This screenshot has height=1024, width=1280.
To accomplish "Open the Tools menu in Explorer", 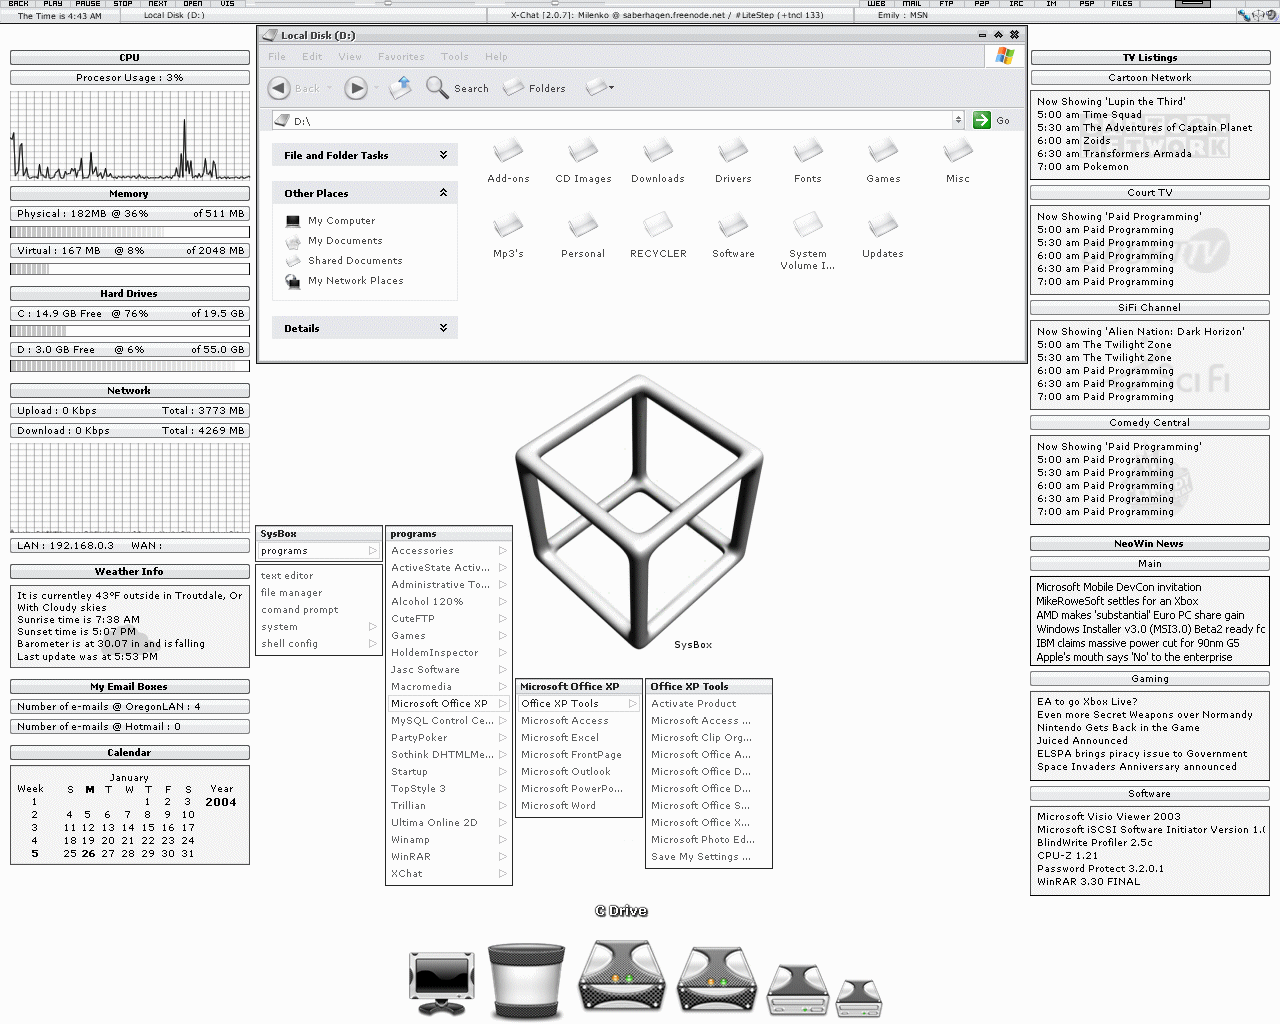I will [455, 57].
